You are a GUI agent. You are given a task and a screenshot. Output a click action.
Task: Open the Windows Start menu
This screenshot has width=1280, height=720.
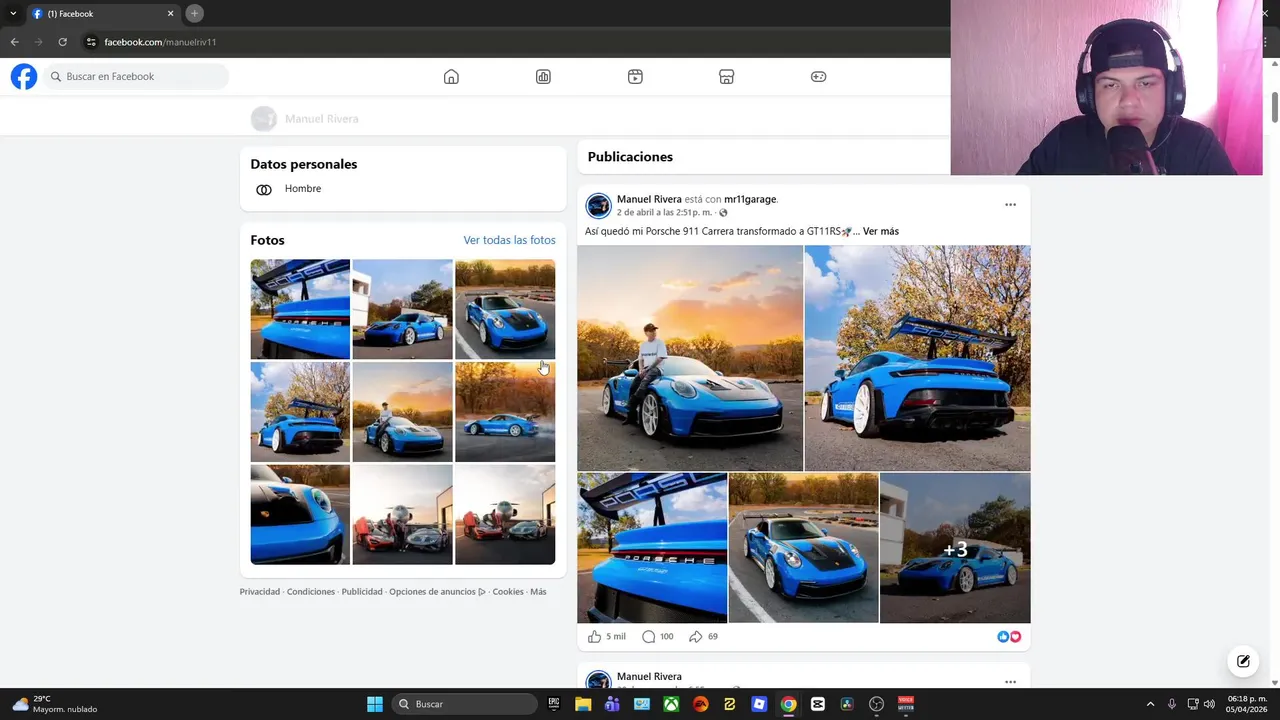pyautogui.click(x=374, y=704)
